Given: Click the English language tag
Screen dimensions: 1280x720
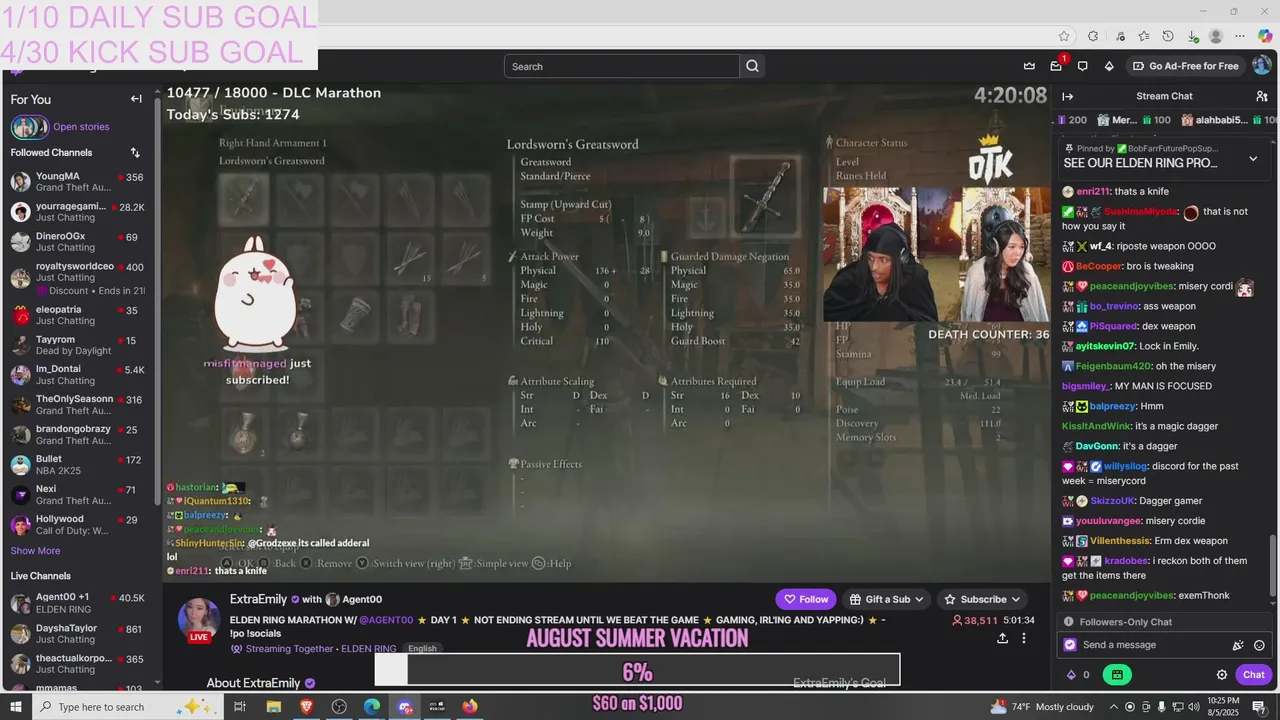Looking at the screenshot, I should coord(422,649).
